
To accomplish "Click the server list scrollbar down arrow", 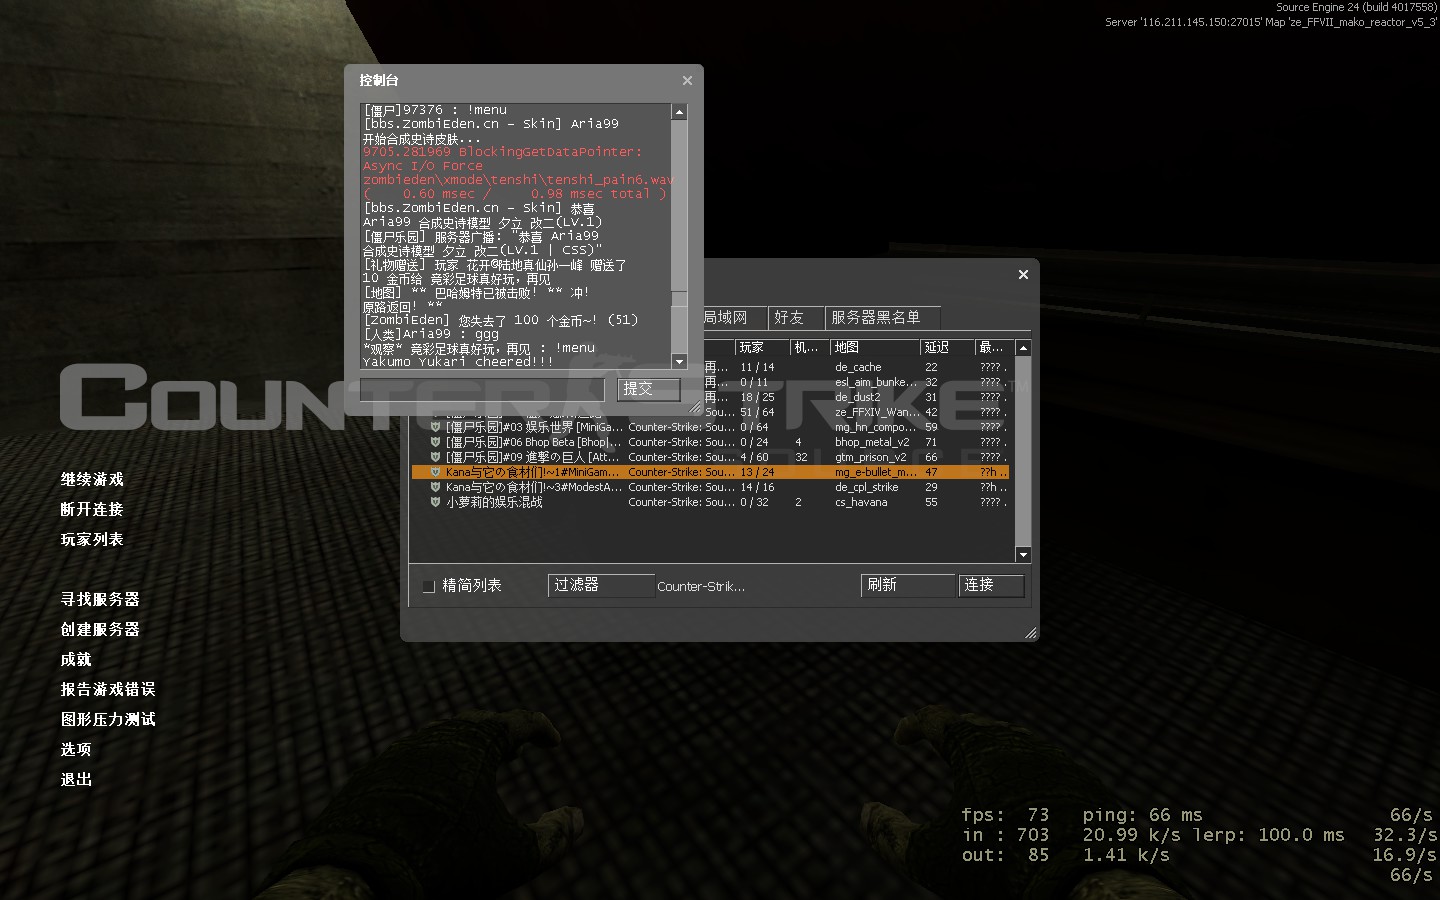I will point(1023,554).
